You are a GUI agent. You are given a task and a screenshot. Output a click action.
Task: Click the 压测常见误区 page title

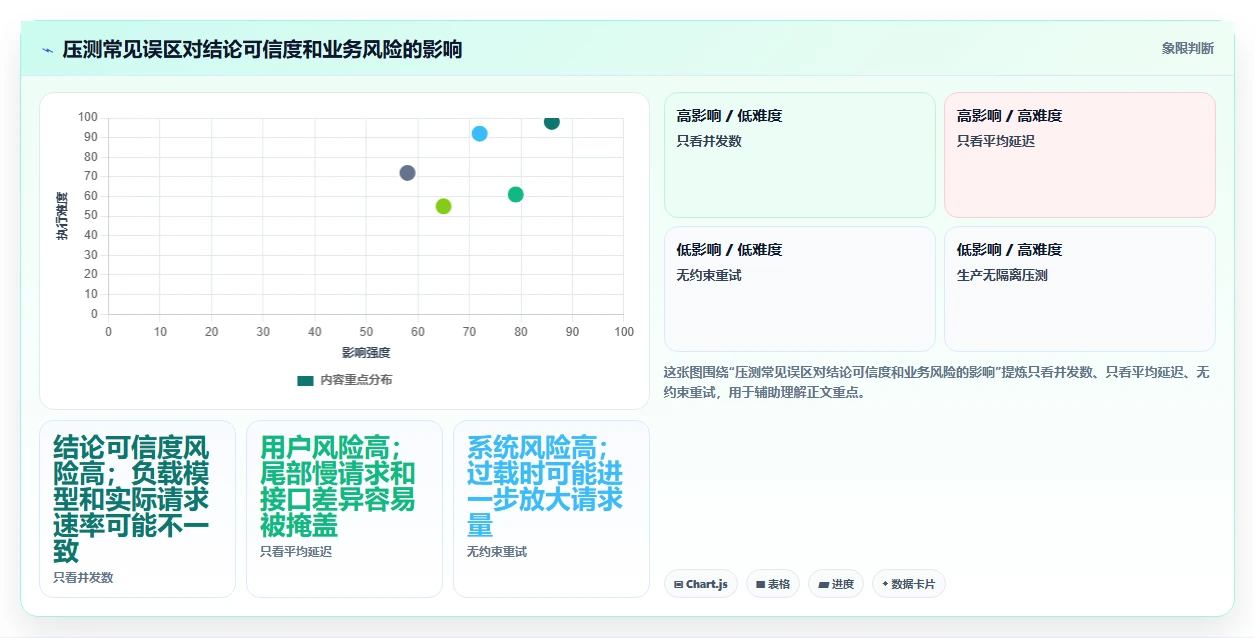[x=262, y=49]
